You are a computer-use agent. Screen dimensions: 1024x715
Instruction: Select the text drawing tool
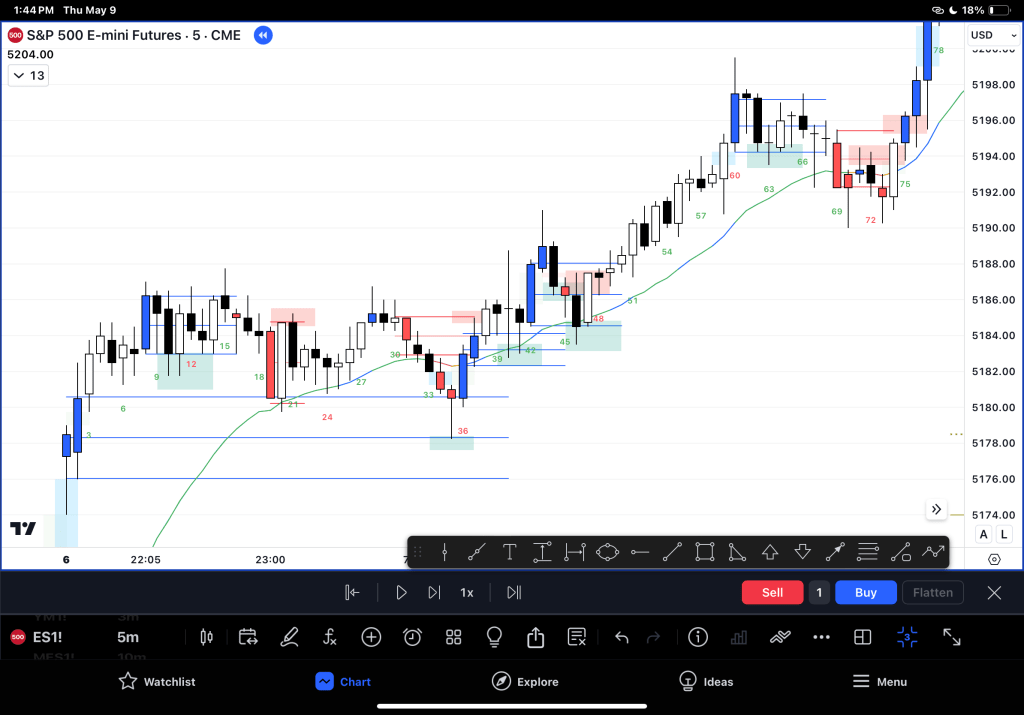pyautogui.click(x=509, y=552)
